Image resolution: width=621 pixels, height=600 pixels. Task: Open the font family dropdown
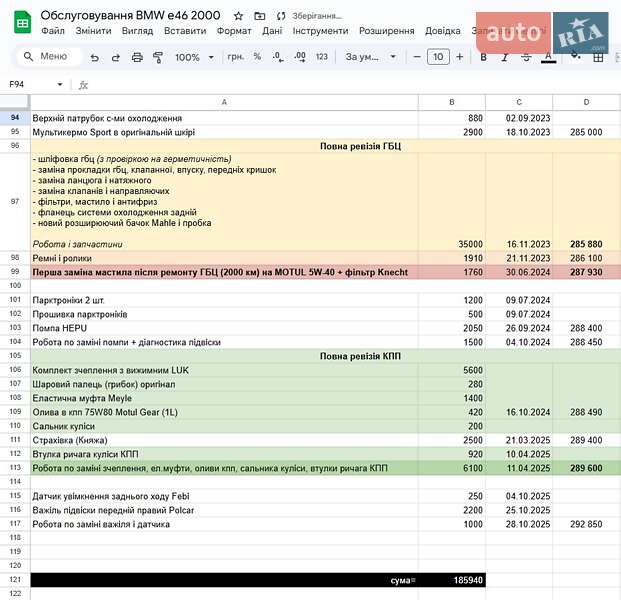click(x=371, y=57)
